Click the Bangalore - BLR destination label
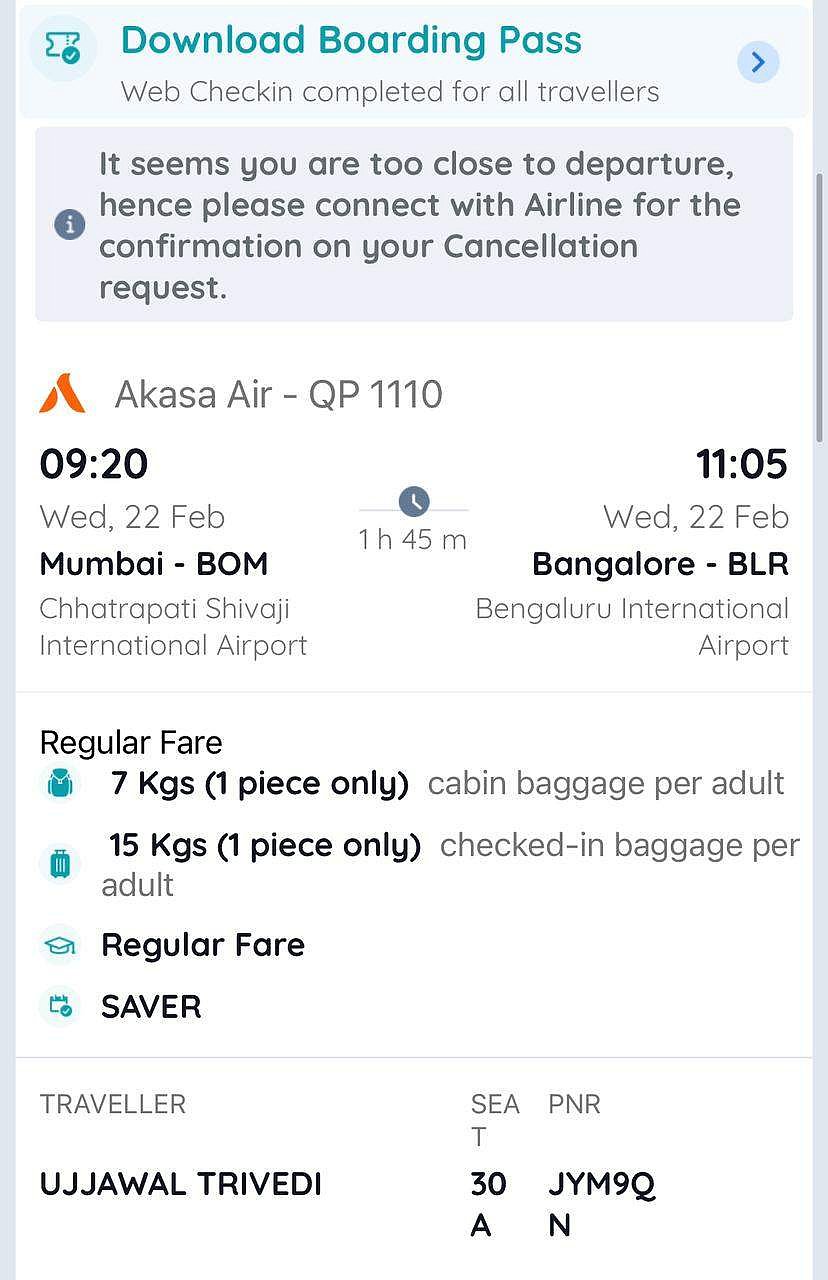Screen dimensions: 828x1280 point(660,564)
